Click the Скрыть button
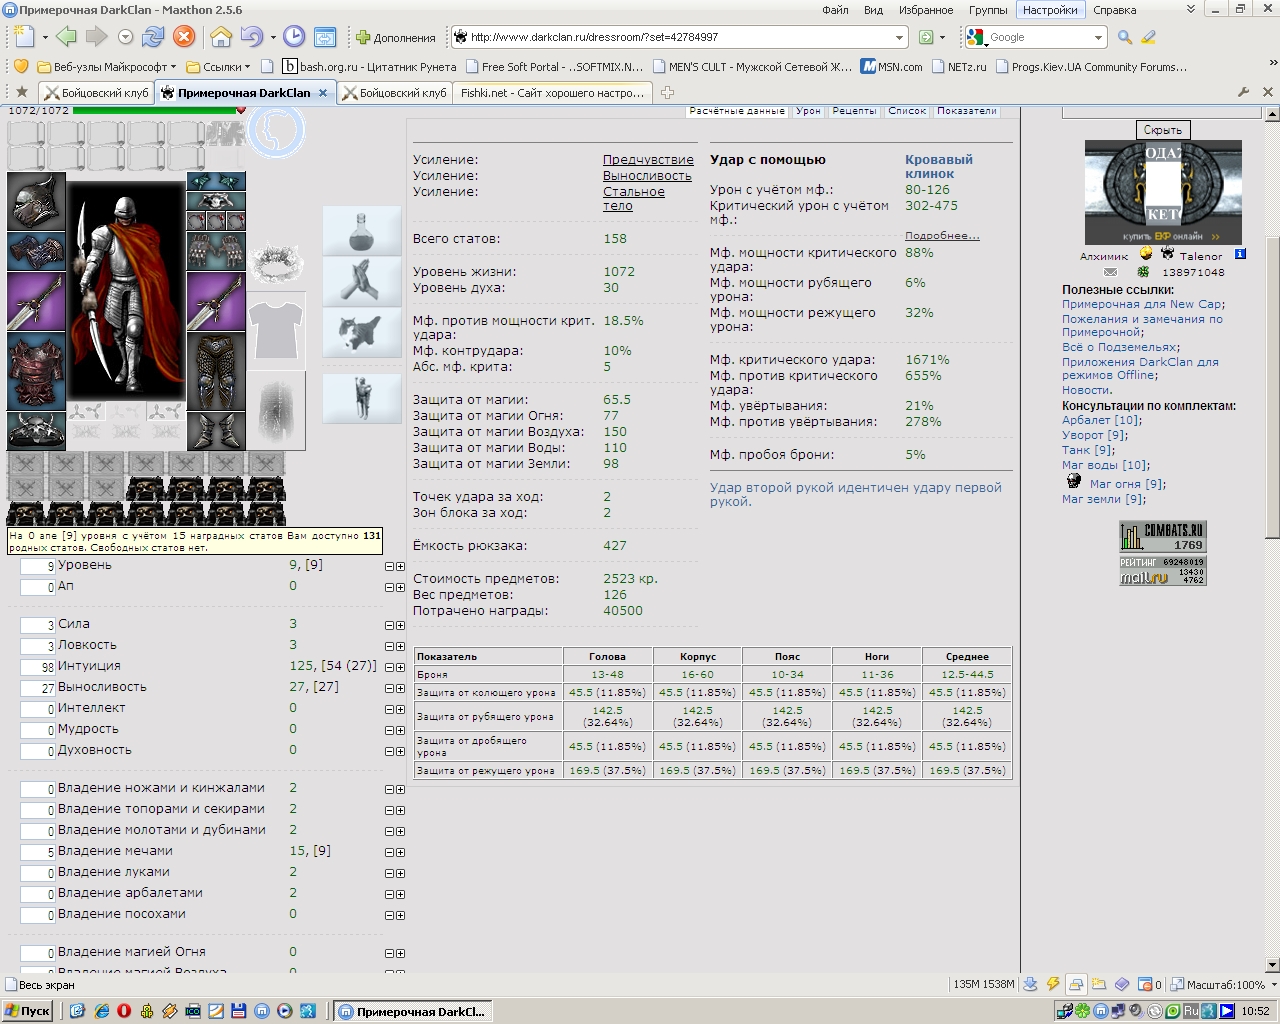The image size is (1280, 1024). coord(1162,130)
